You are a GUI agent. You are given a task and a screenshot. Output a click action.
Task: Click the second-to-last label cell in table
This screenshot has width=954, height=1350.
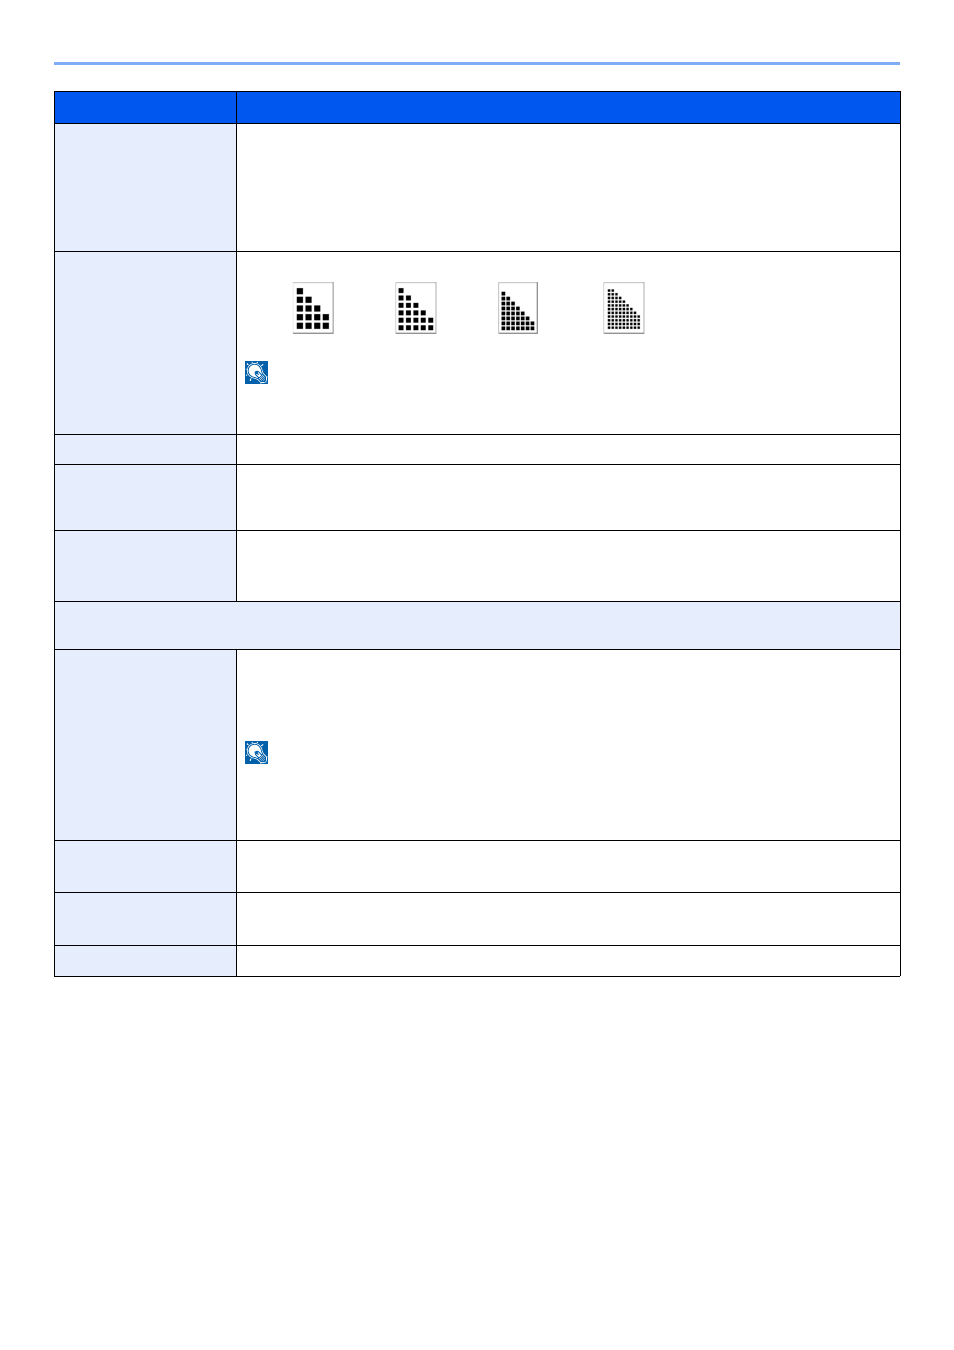click(x=145, y=919)
